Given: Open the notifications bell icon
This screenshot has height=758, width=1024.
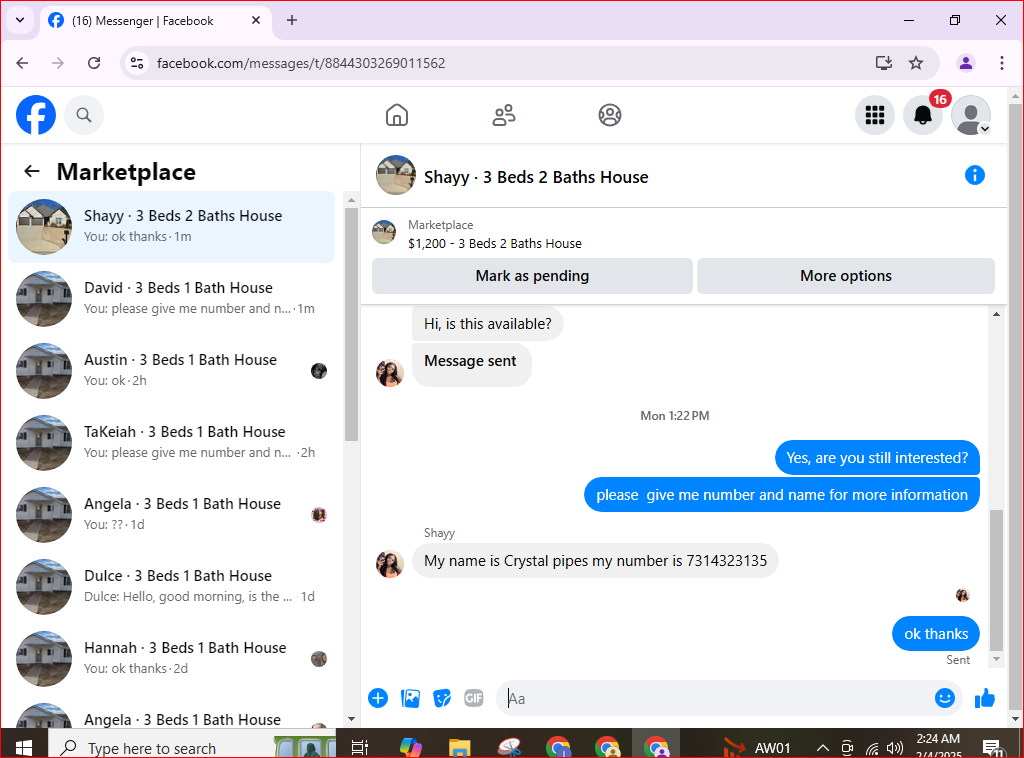Looking at the screenshot, I should tap(923, 115).
